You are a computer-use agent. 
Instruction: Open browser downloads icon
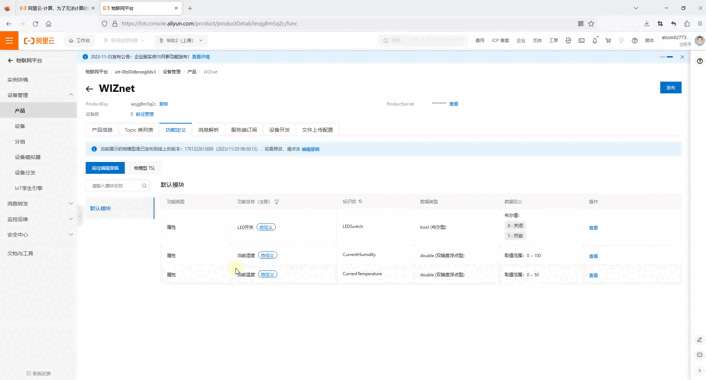coord(647,23)
